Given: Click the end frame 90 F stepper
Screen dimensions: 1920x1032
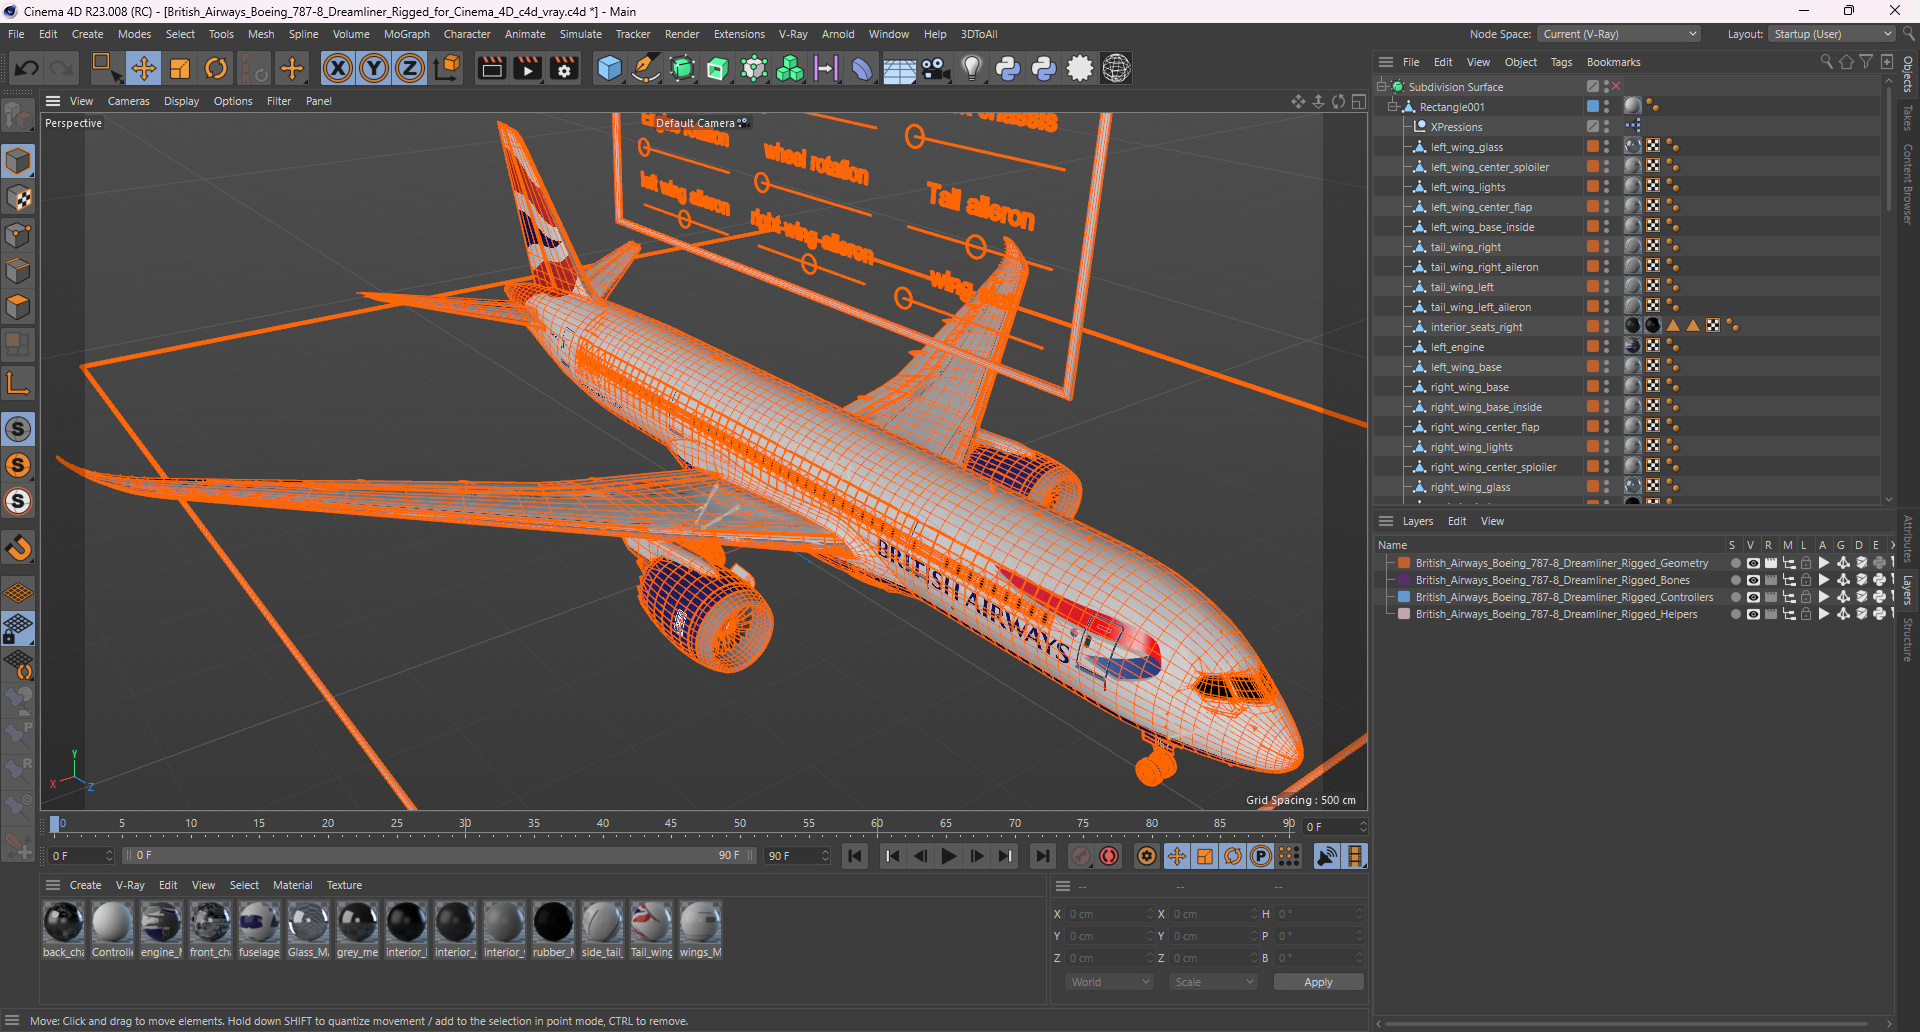Looking at the screenshot, I should (x=825, y=856).
